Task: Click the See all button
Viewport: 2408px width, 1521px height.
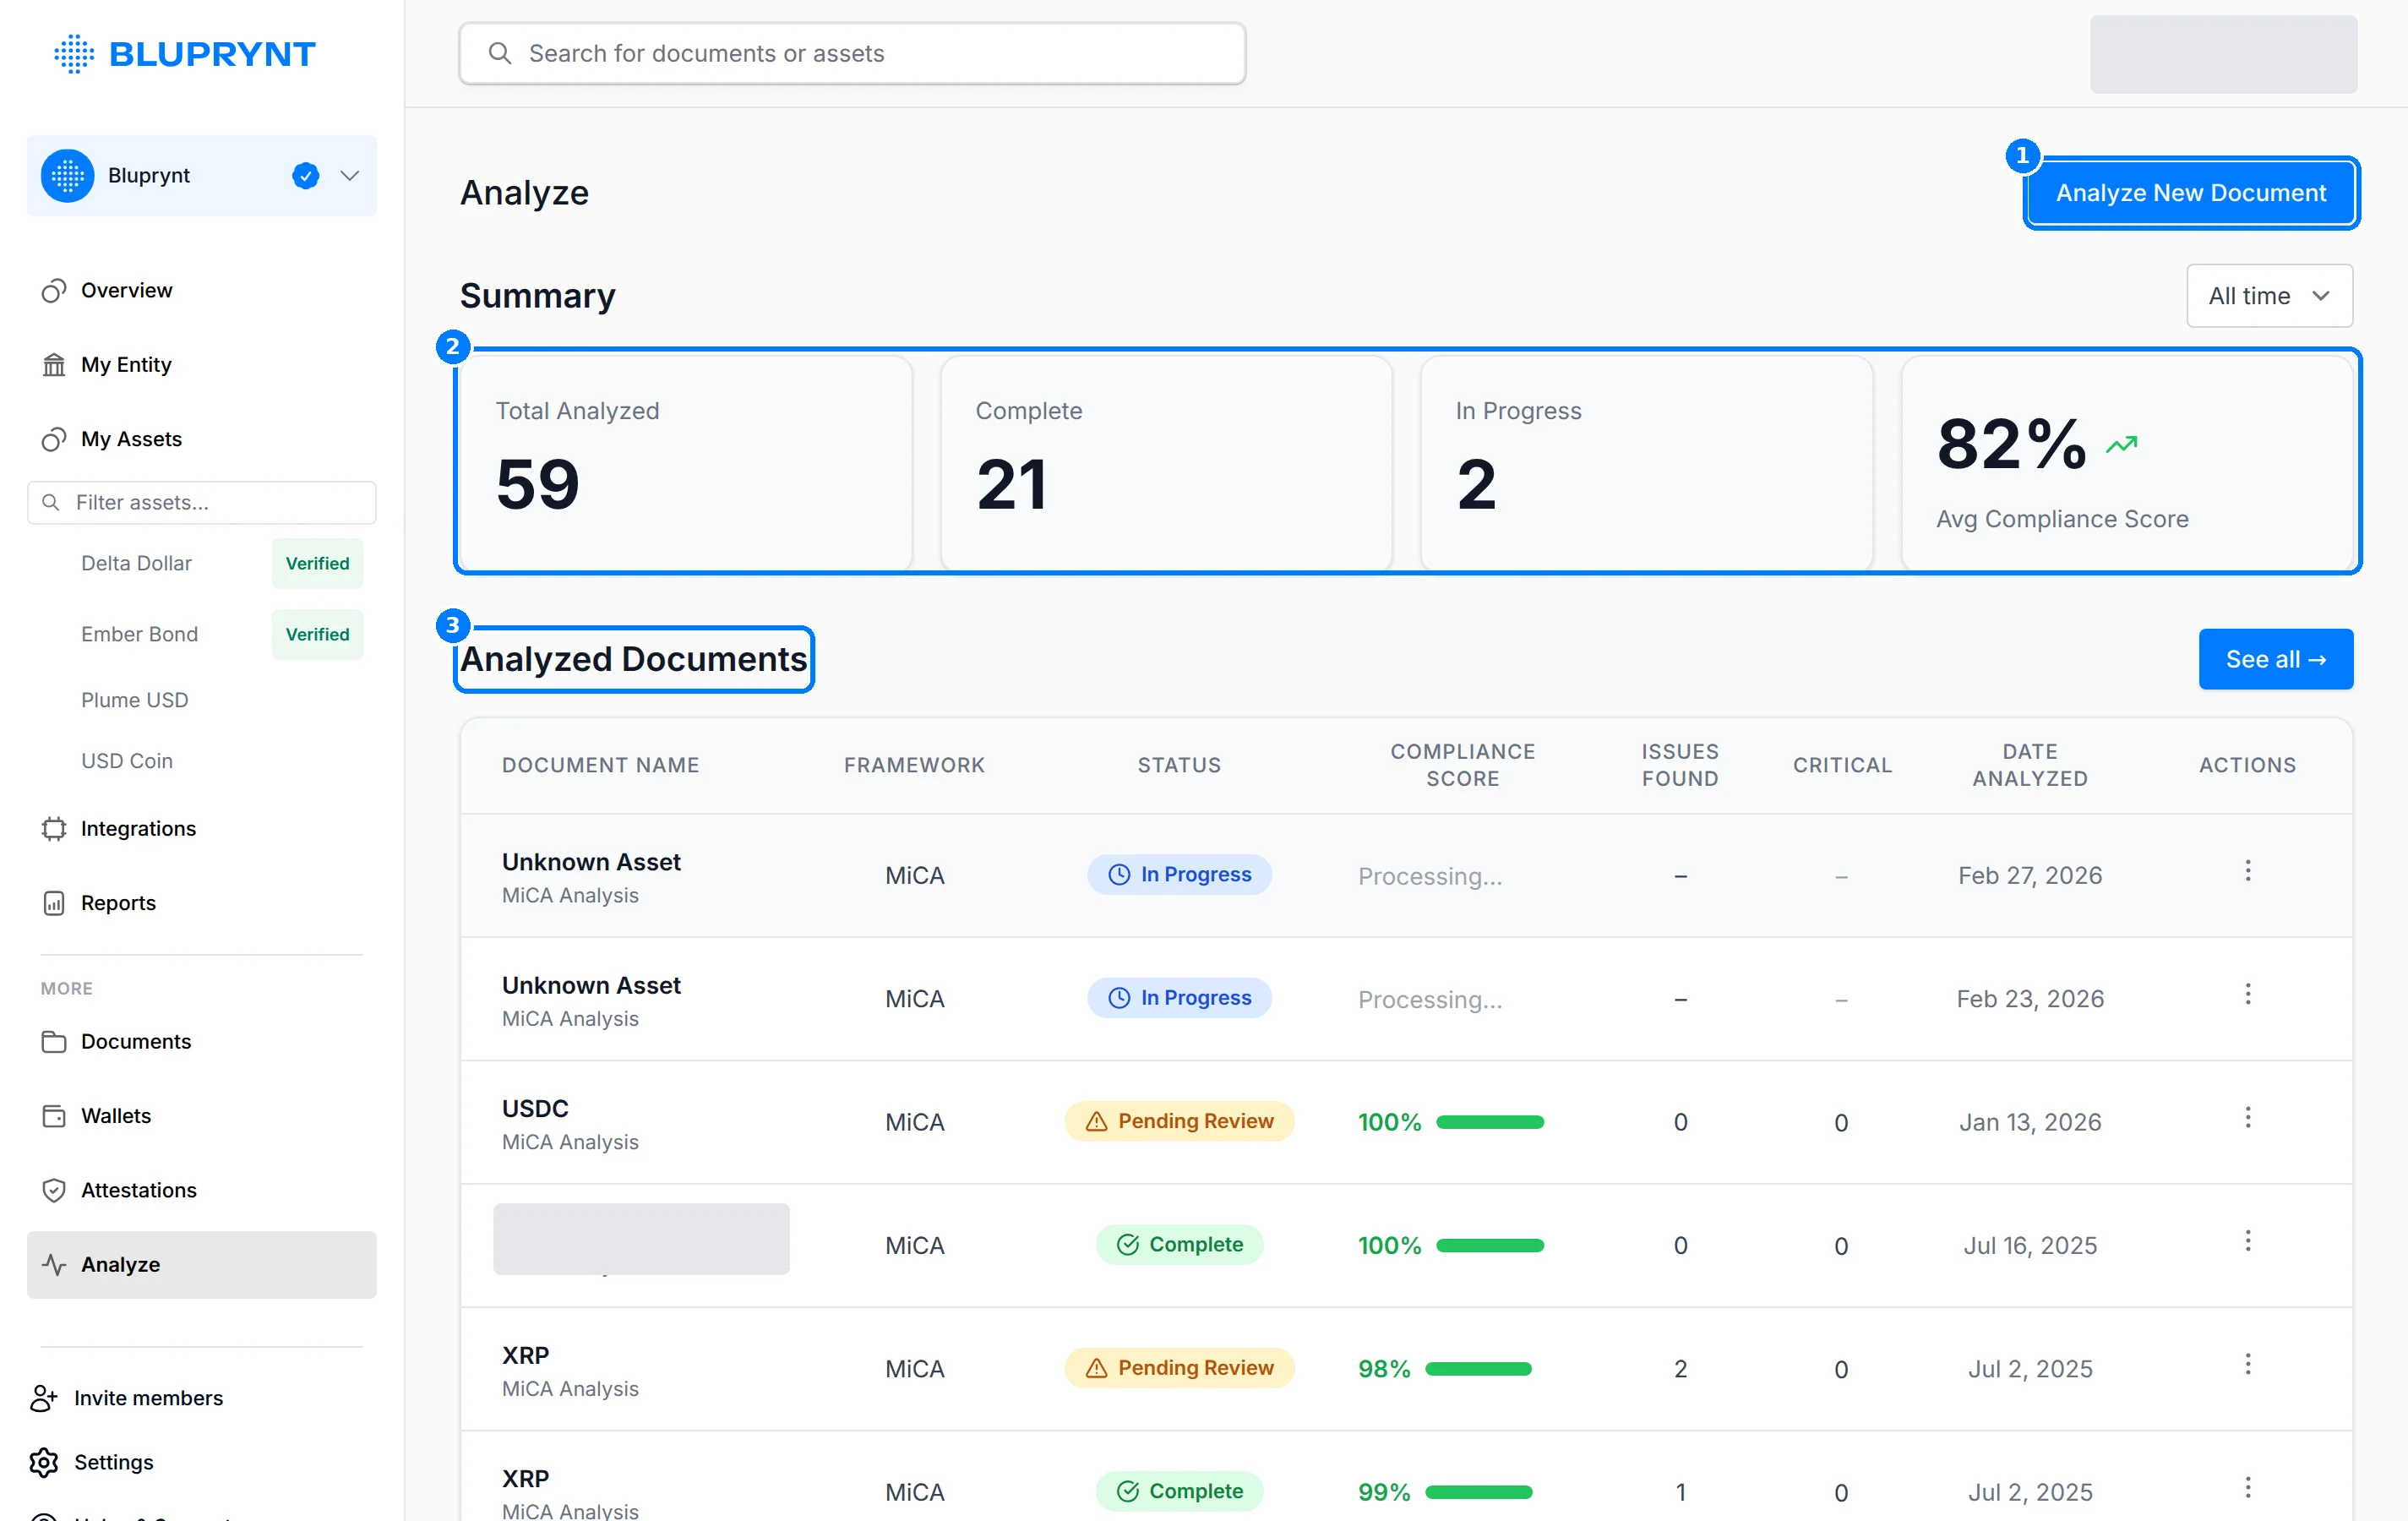Action: pyautogui.click(x=2275, y=659)
